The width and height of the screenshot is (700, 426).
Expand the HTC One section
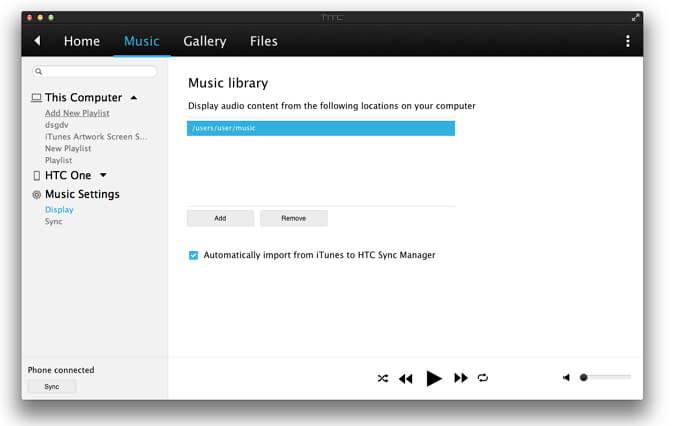click(103, 175)
